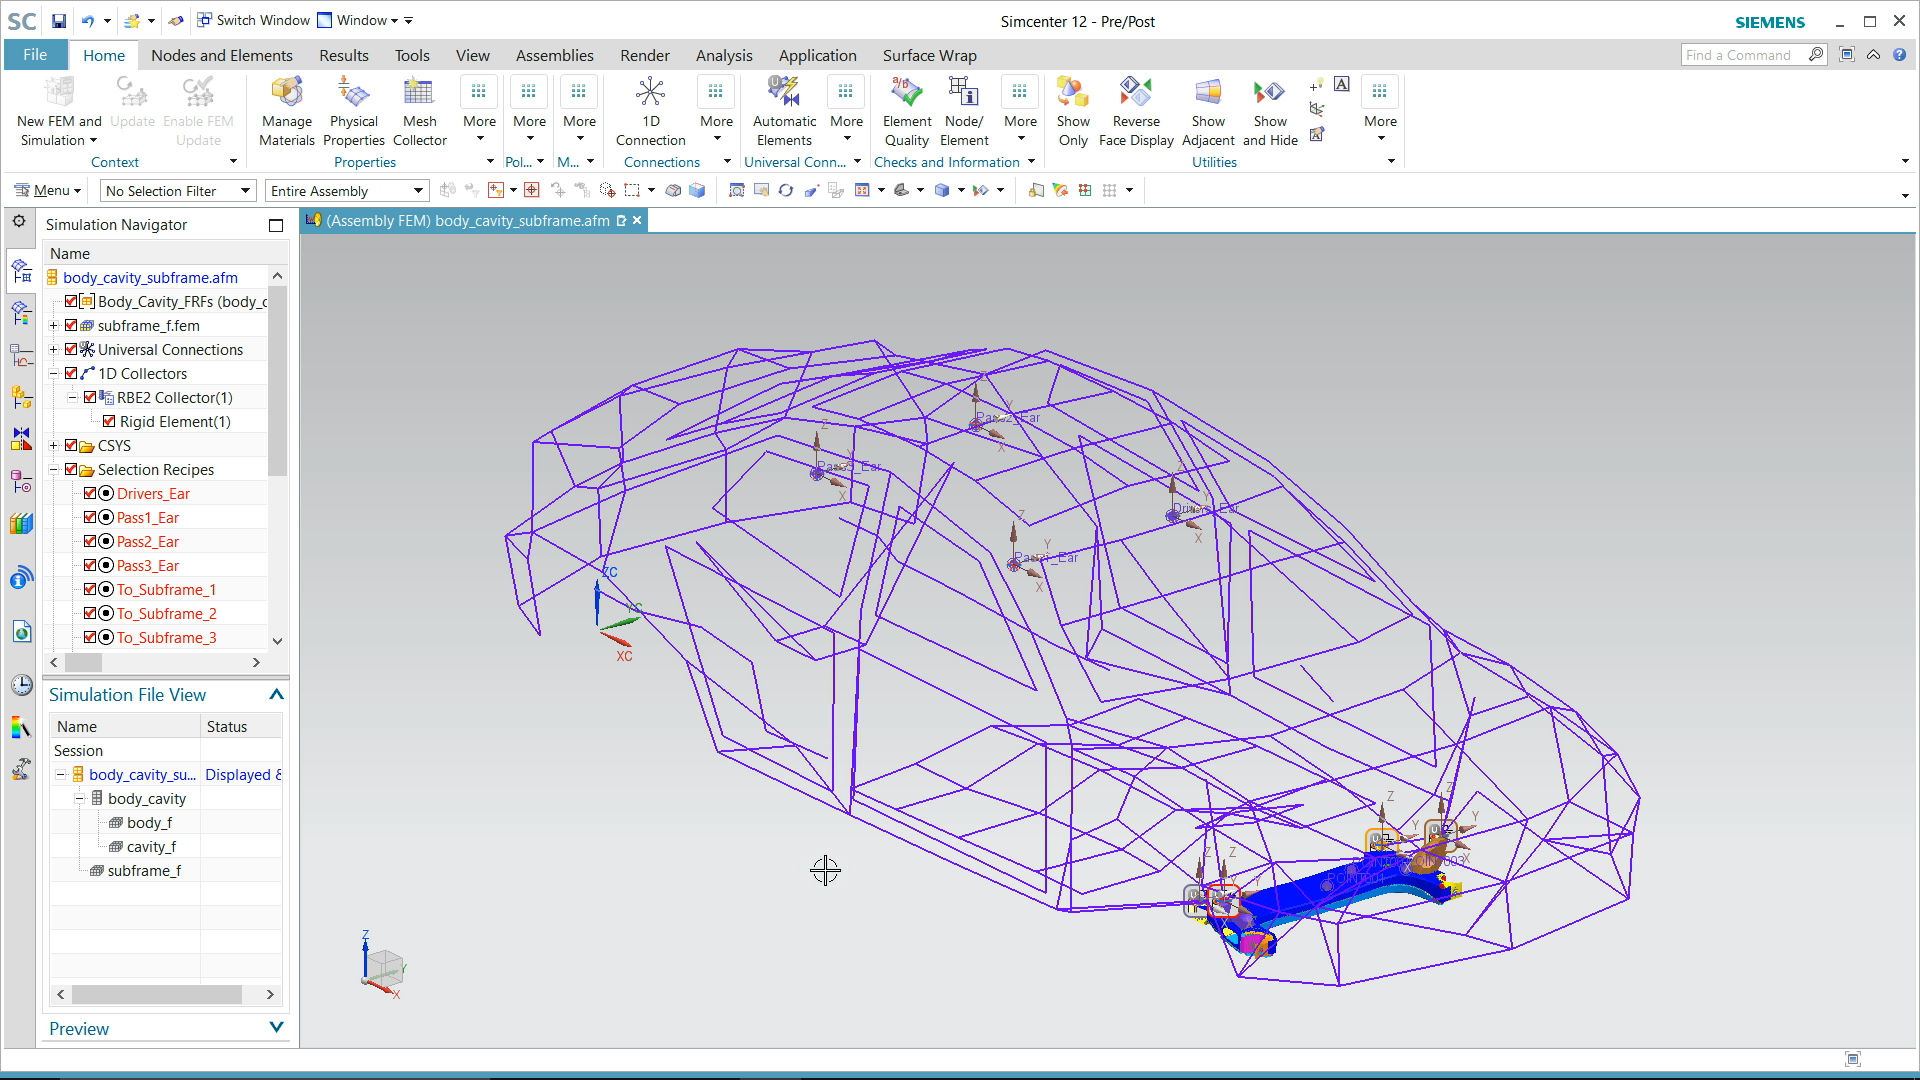Open Manage Materials

287,110
